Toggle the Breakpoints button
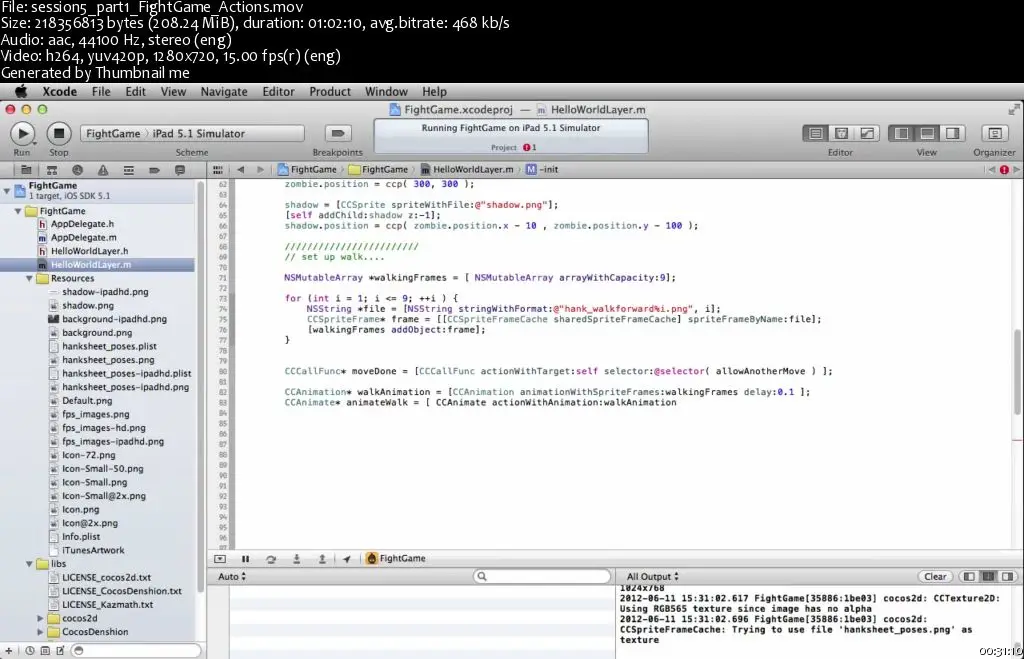The width and height of the screenshot is (1024, 659). [338, 133]
